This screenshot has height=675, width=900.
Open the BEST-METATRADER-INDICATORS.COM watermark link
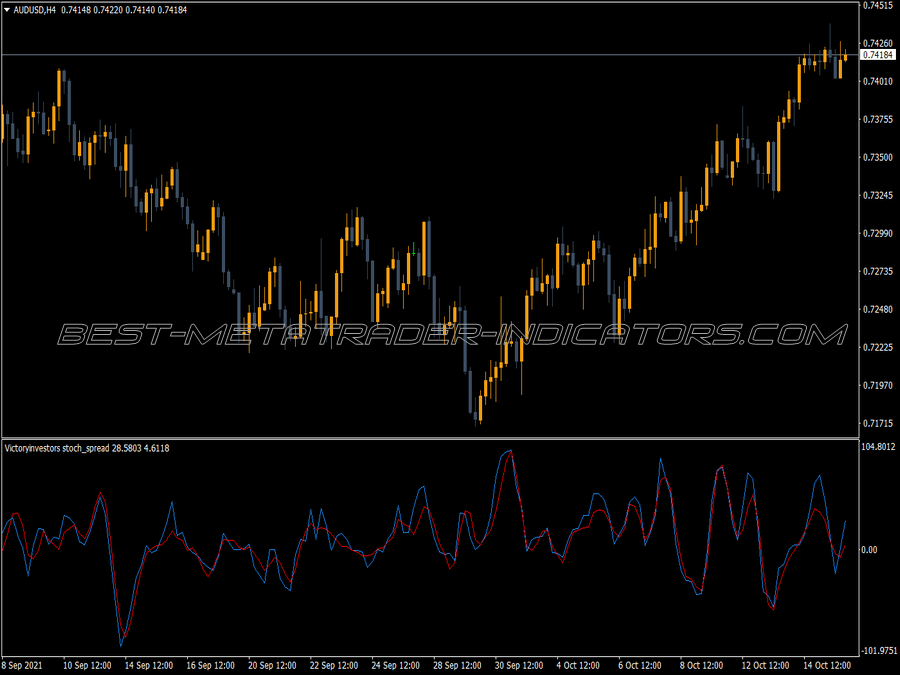coord(450,335)
